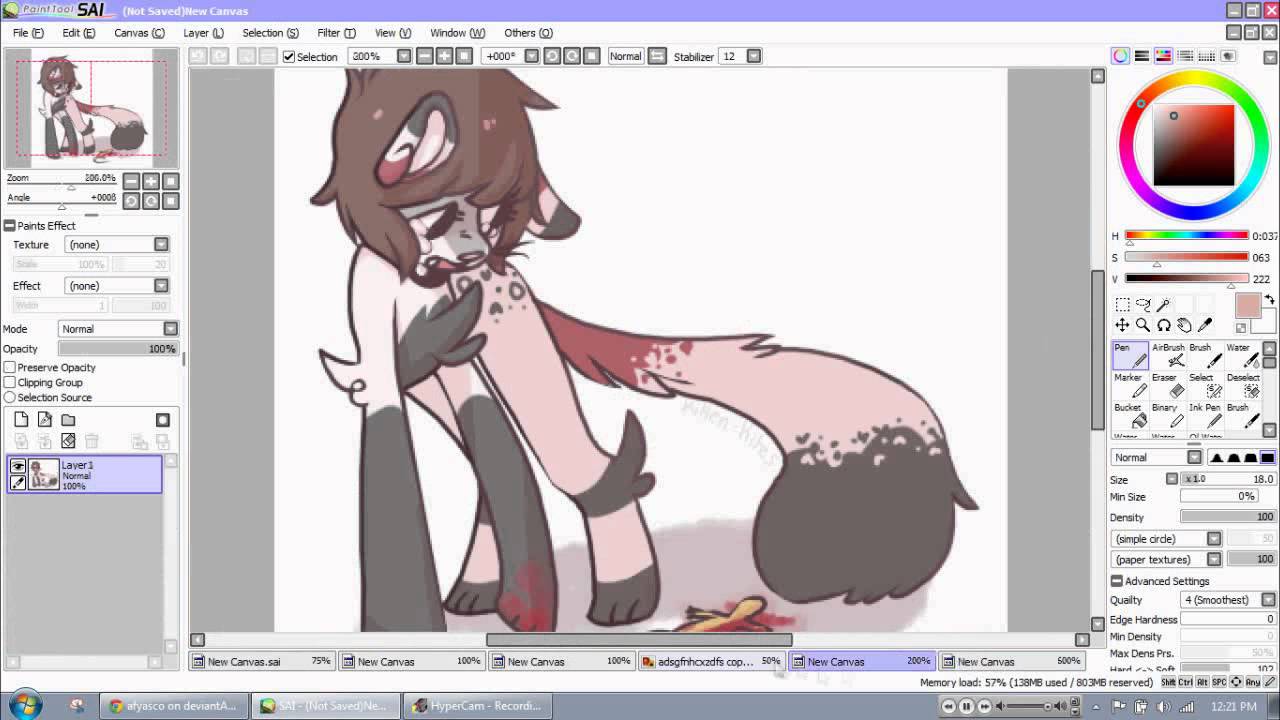The image size is (1280, 720).
Task: Collapse Paints Effect section
Action: (x=9, y=225)
